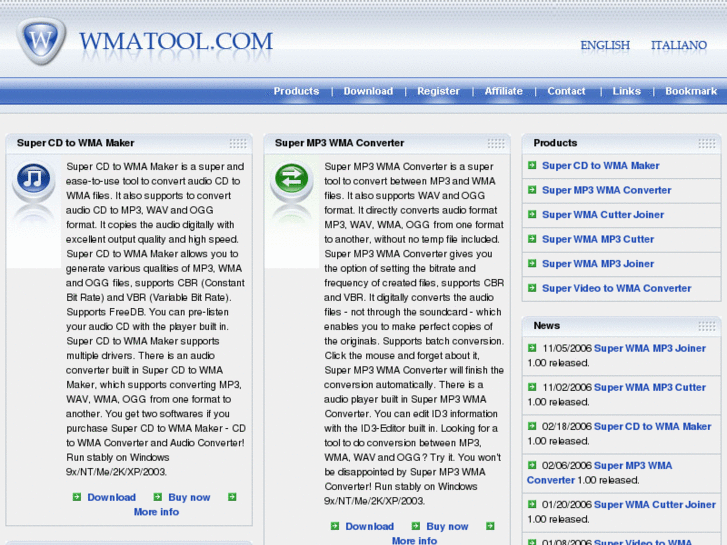Open Super WMA Cutter Joiner news link

click(655, 504)
